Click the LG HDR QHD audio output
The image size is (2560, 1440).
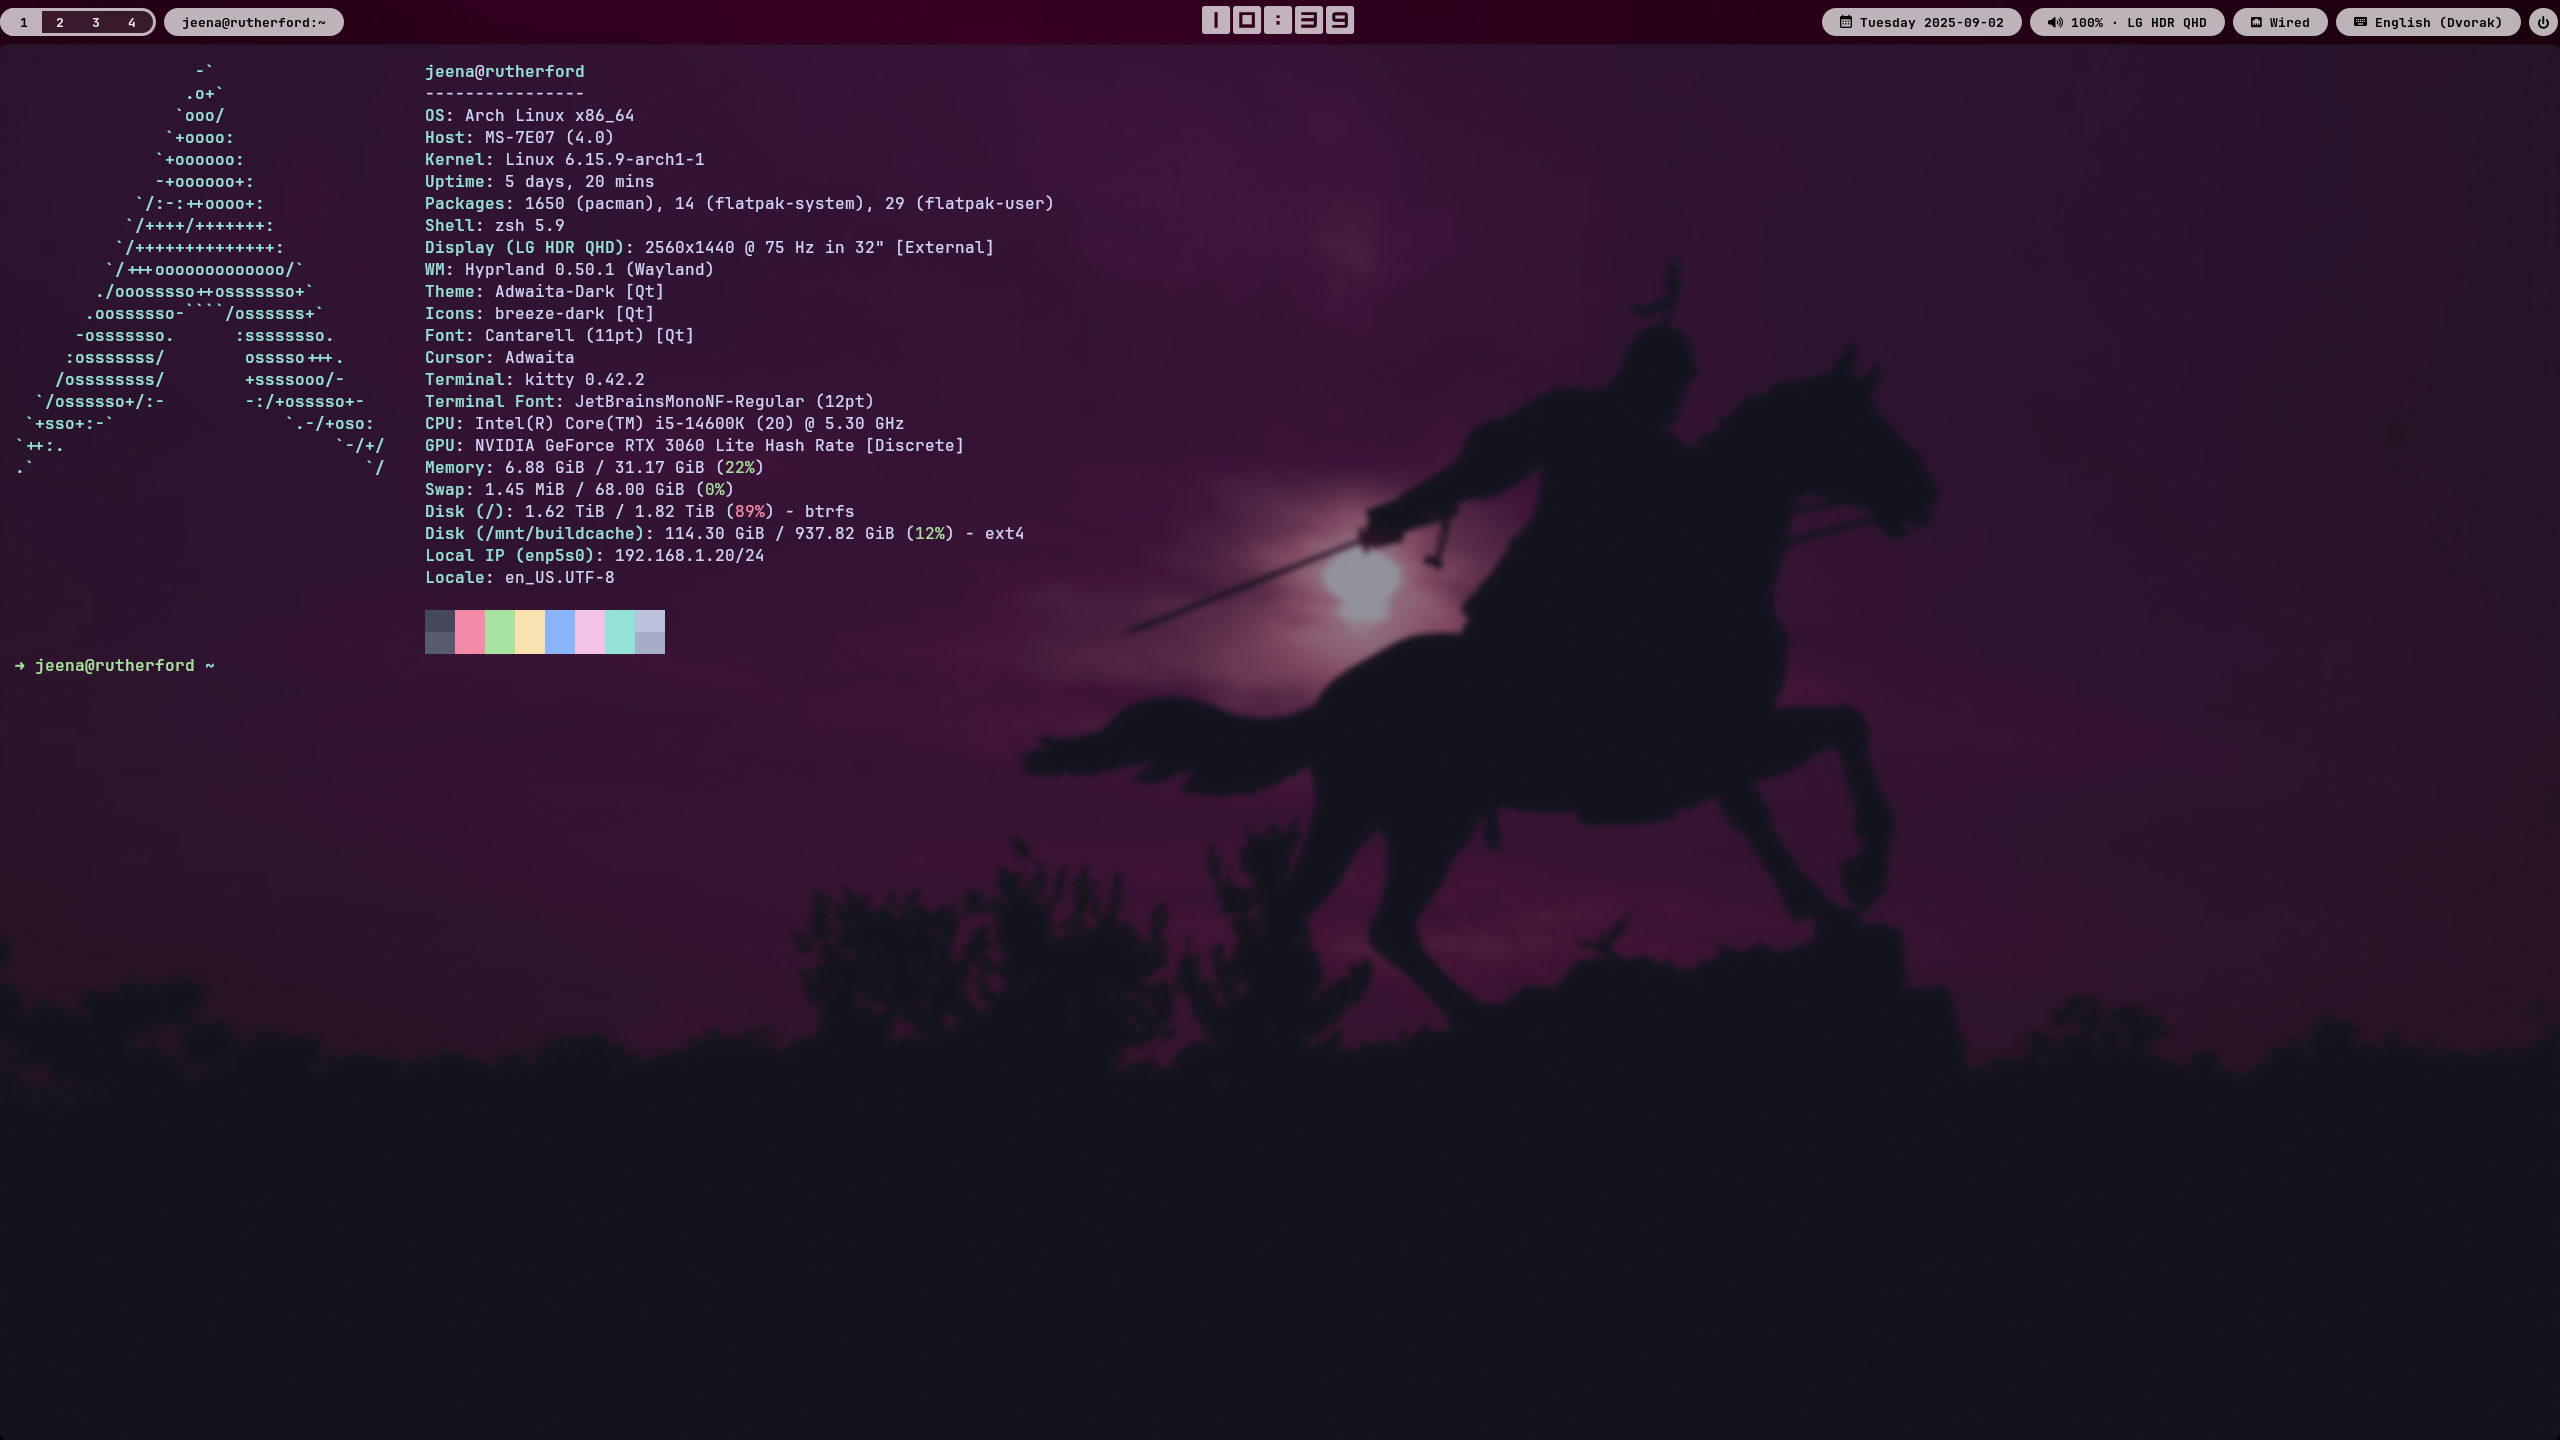[x=2166, y=22]
